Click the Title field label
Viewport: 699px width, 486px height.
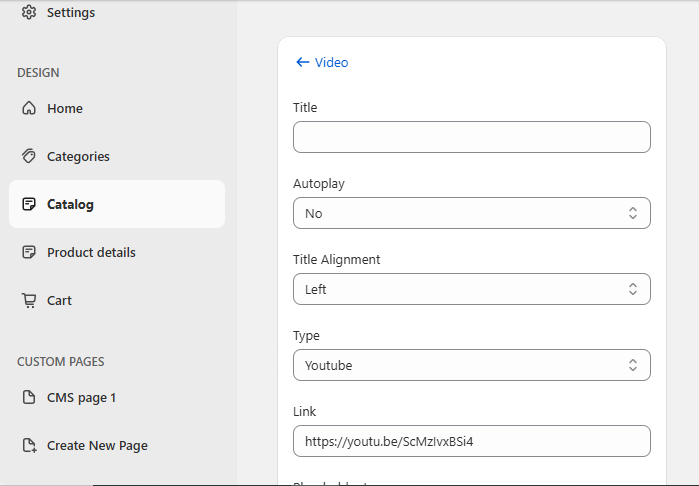pos(305,107)
